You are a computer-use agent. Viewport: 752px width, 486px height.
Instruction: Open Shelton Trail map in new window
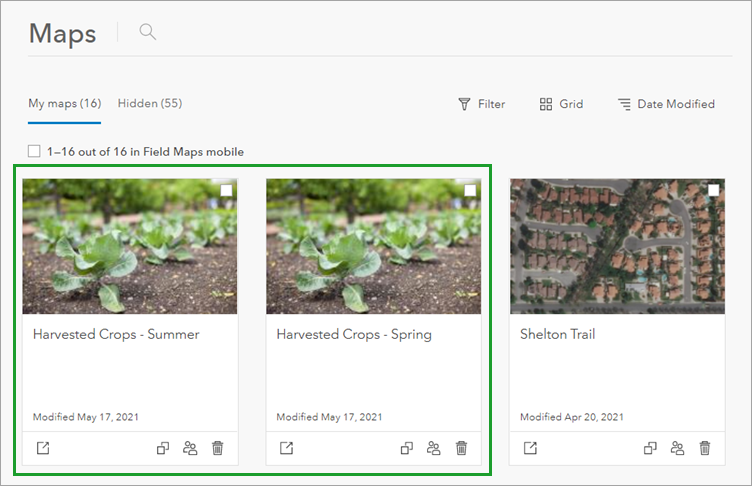click(530, 448)
